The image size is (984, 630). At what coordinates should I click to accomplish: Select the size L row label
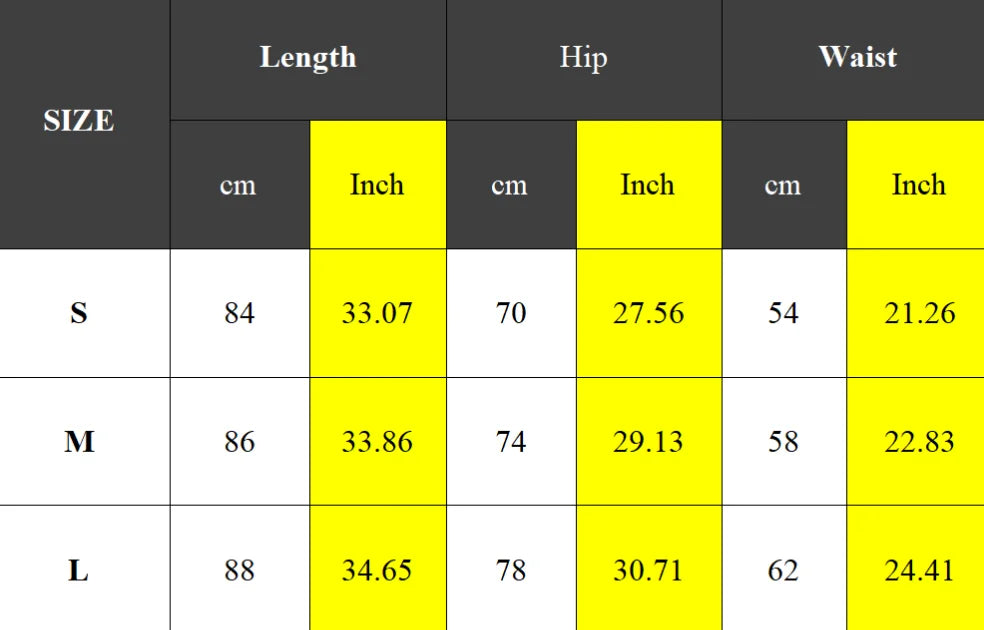[x=79, y=571]
